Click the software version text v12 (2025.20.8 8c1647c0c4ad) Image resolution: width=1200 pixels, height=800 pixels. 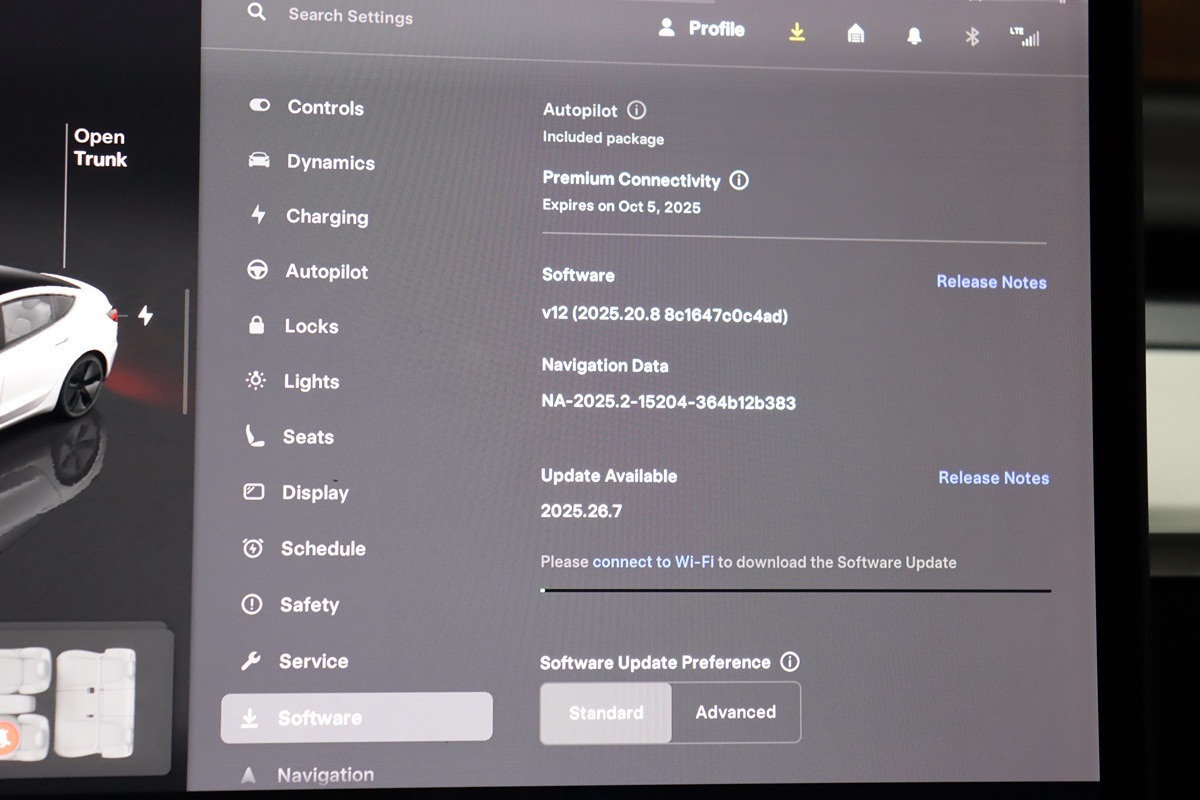tap(665, 316)
